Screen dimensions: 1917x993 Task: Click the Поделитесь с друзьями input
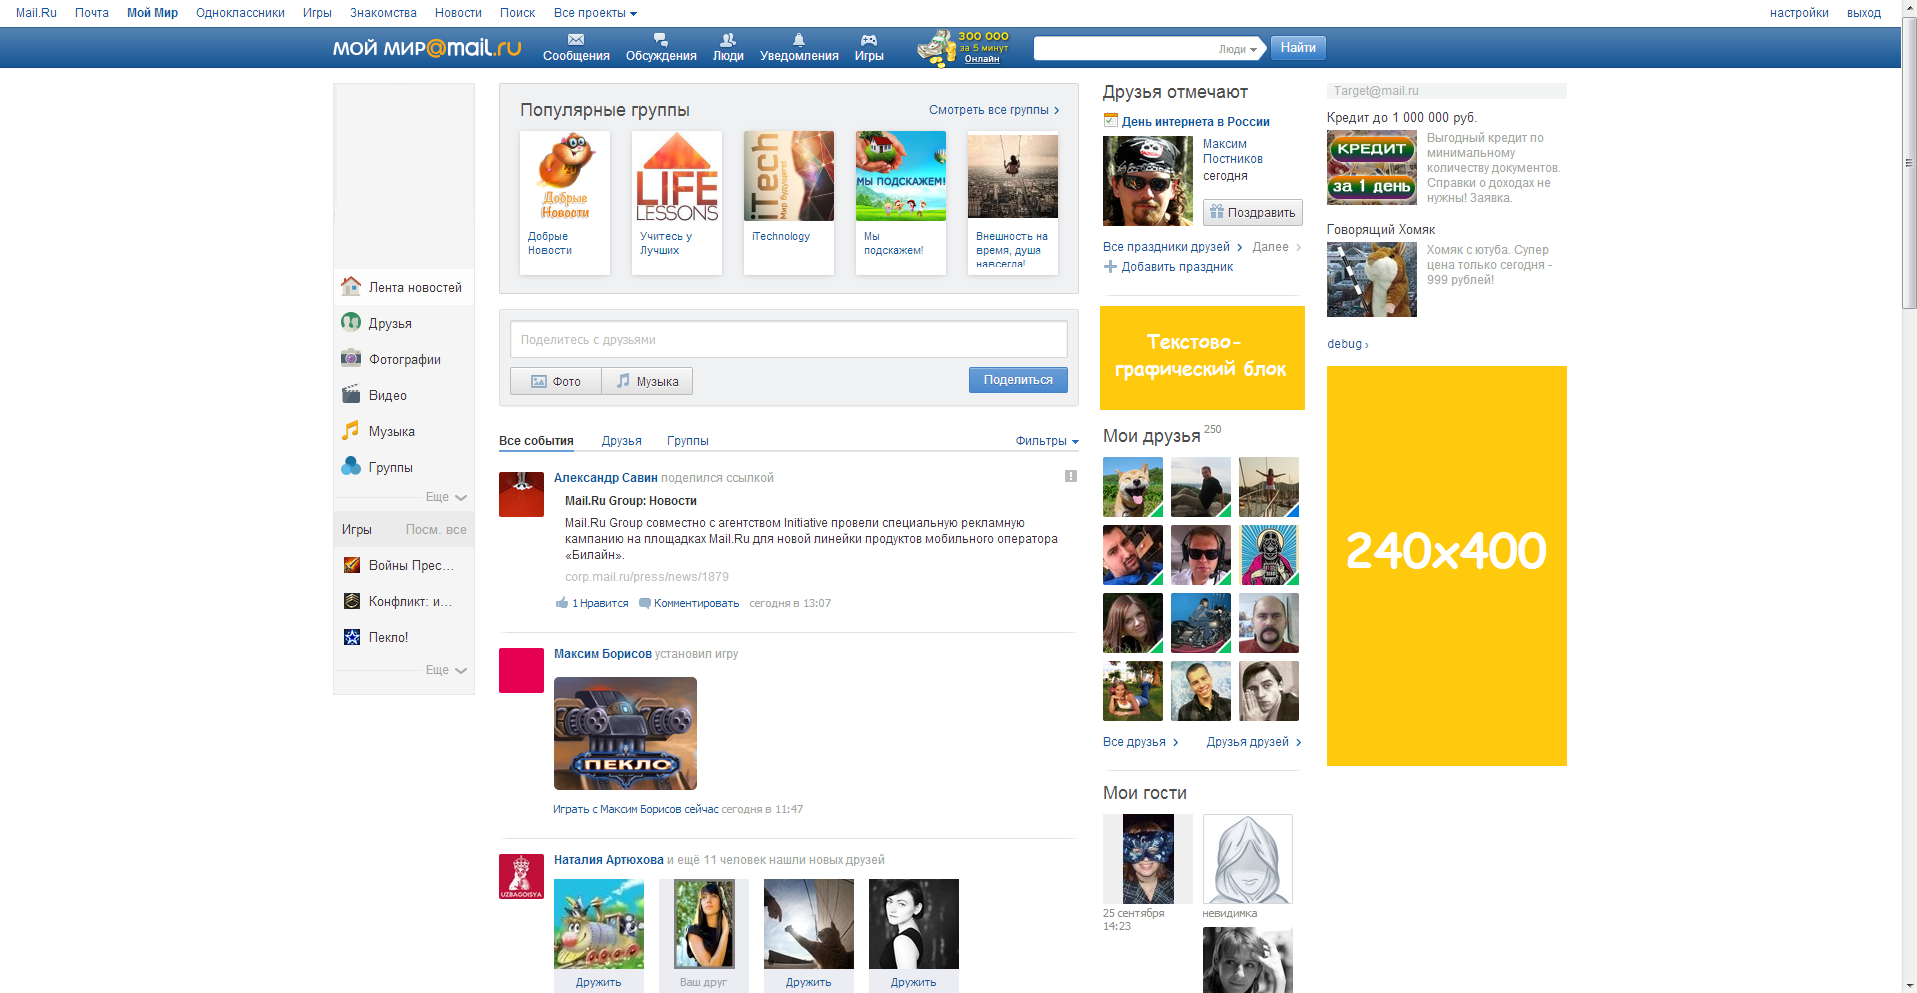tap(789, 339)
